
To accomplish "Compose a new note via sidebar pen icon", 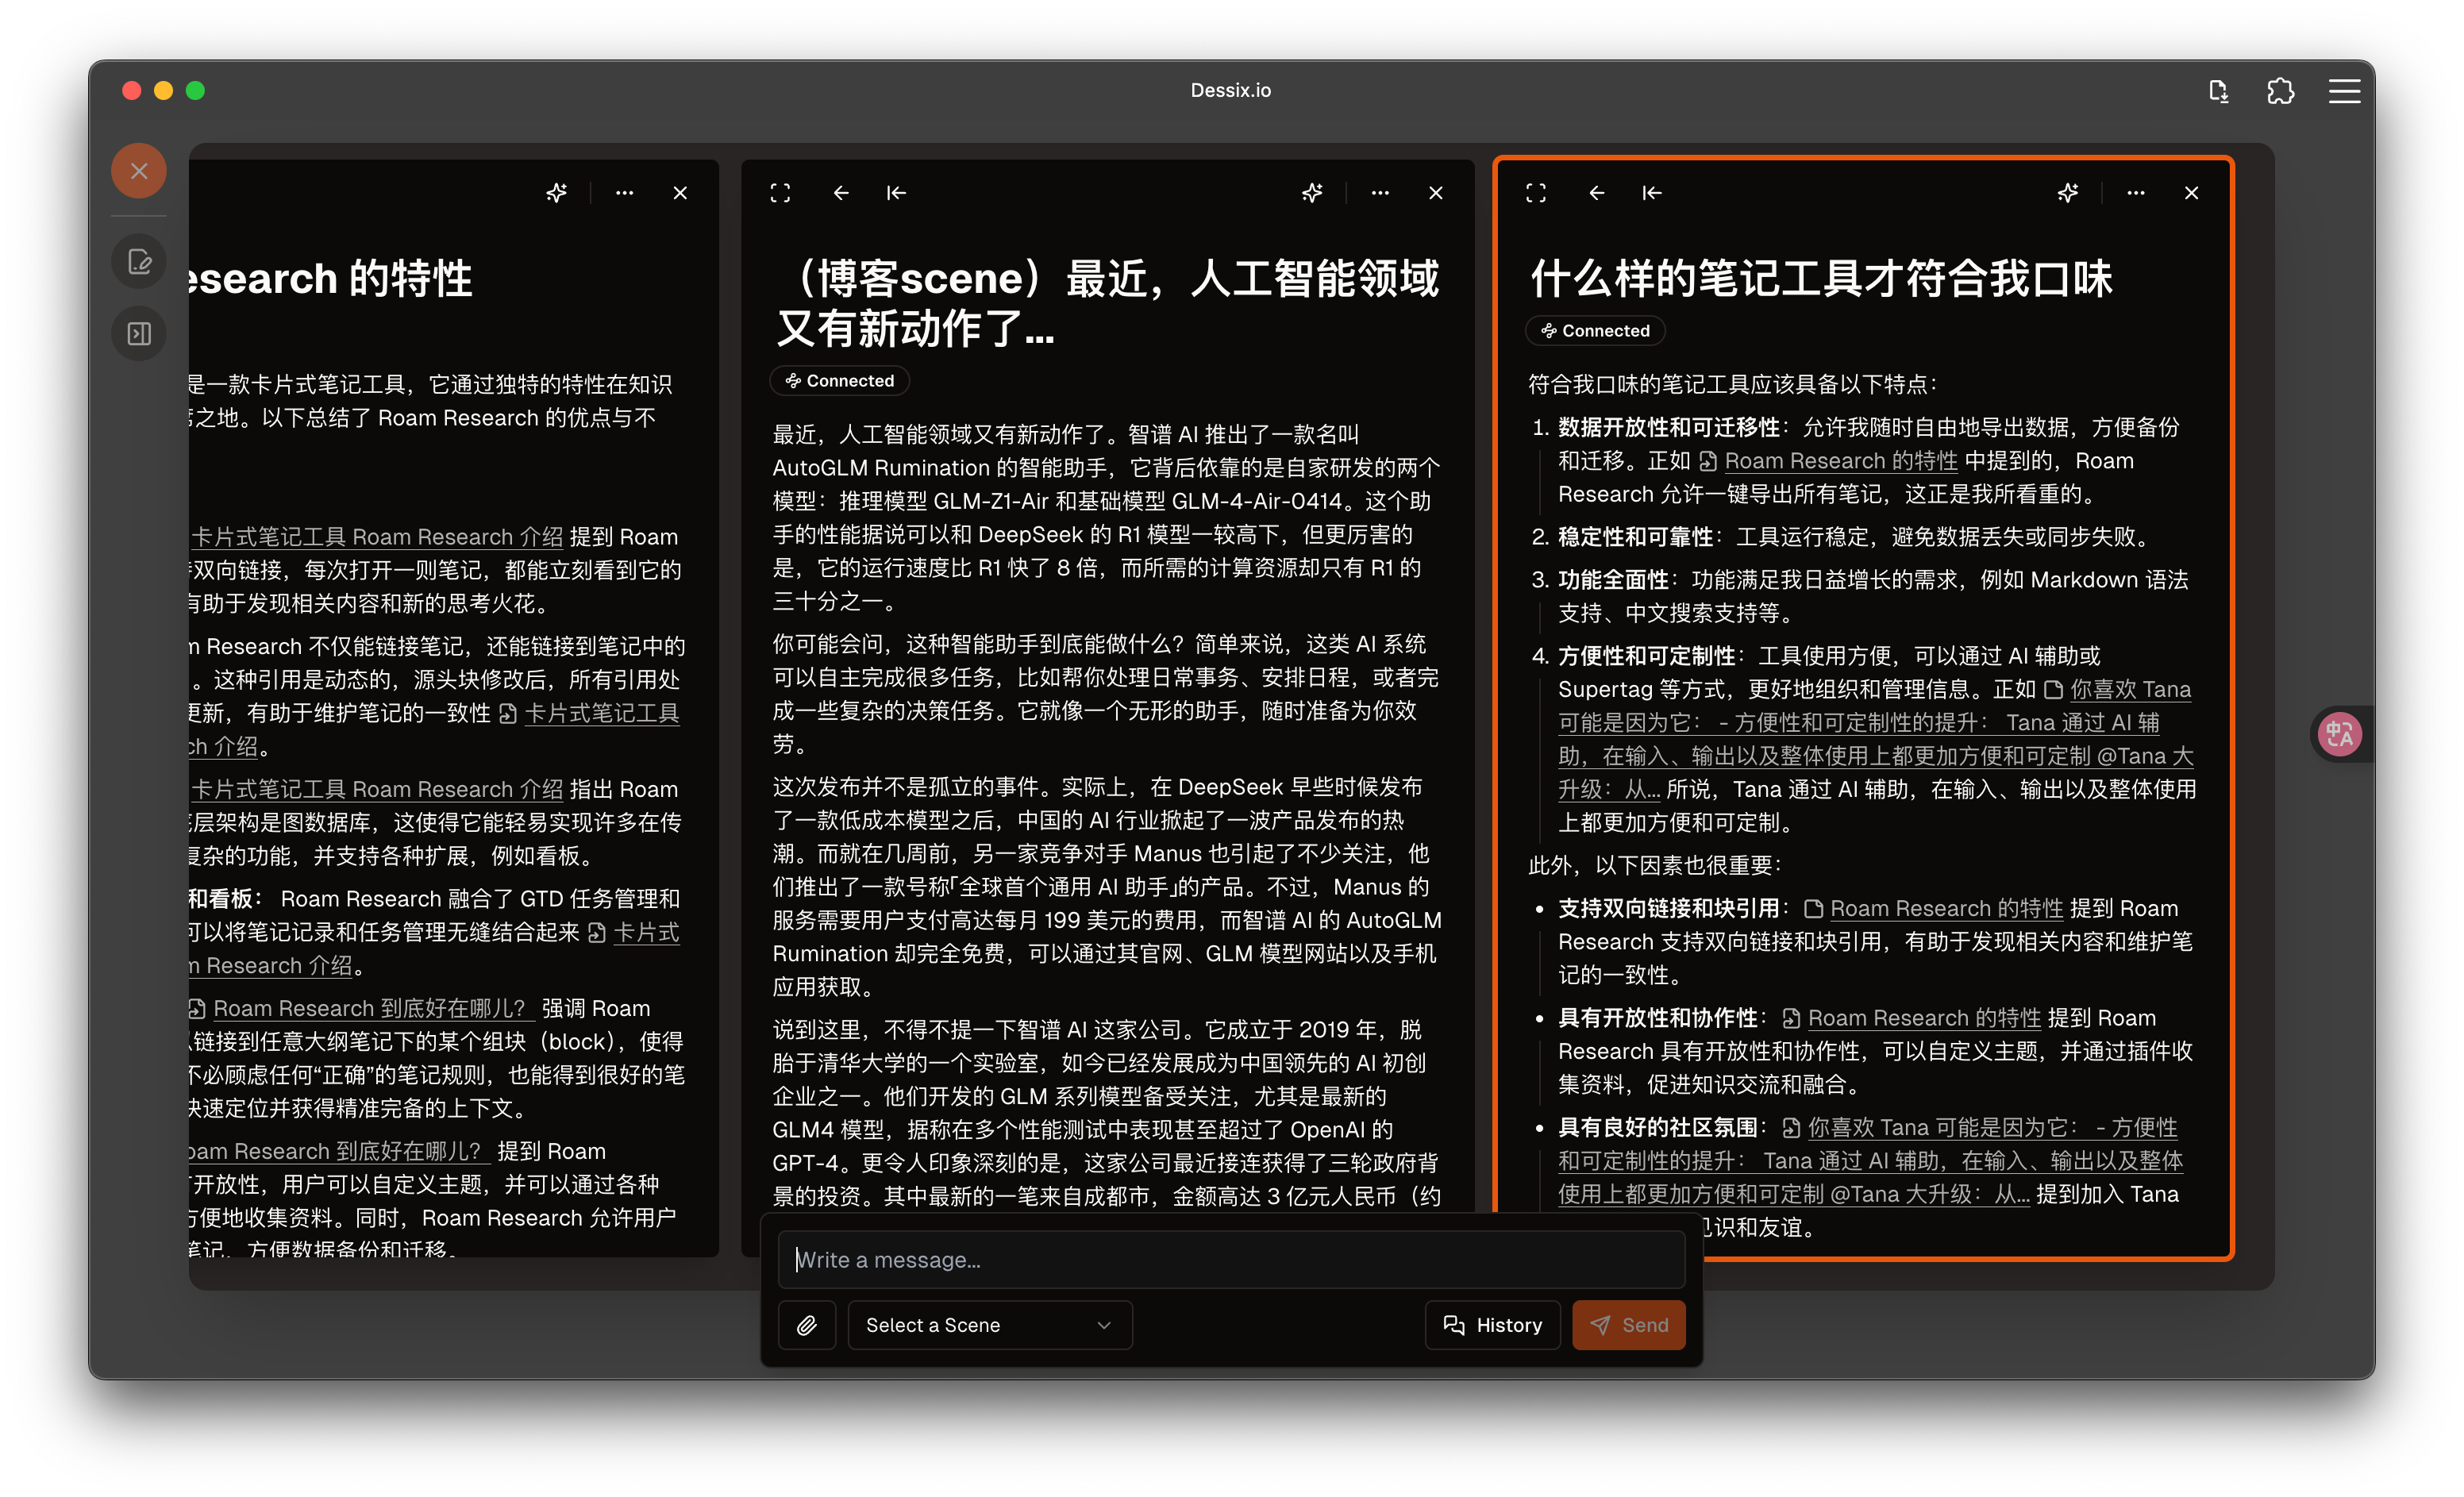I will click(138, 260).
